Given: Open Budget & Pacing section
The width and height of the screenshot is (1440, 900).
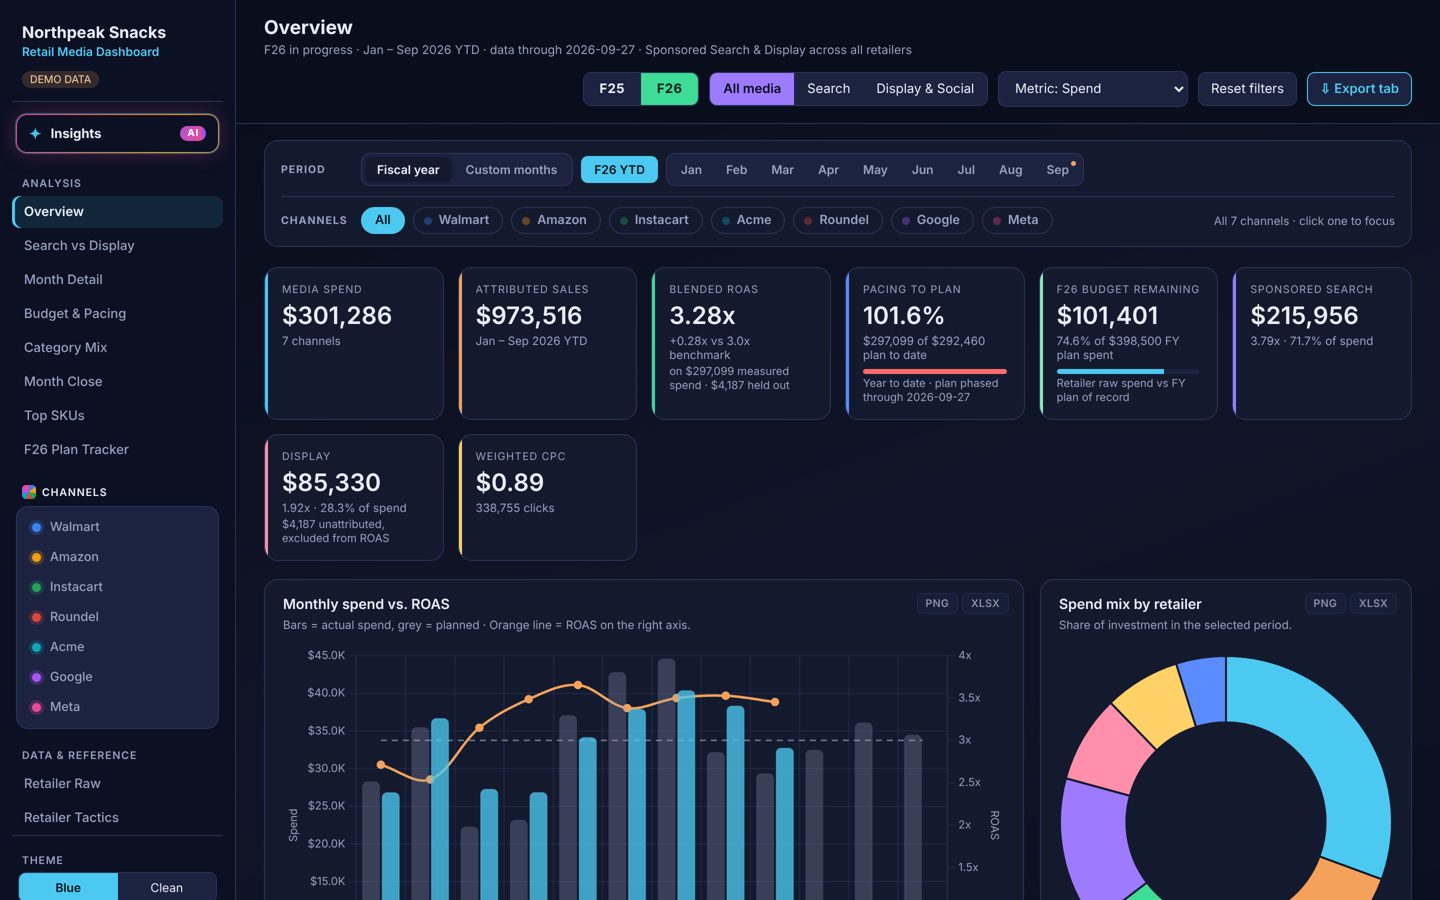Looking at the screenshot, I should point(117,314).
